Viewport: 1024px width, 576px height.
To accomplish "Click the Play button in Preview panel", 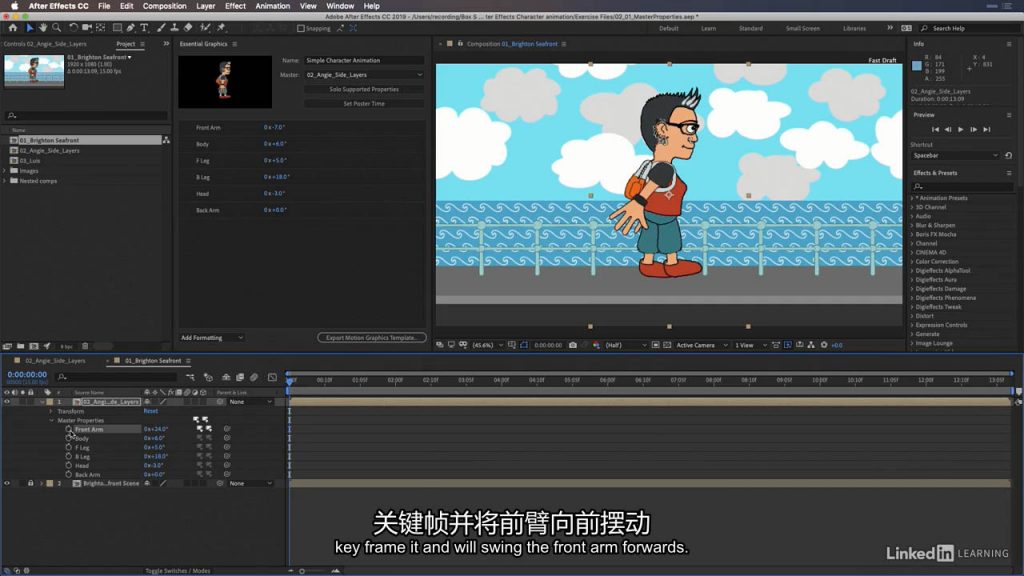I will (961, 129).
